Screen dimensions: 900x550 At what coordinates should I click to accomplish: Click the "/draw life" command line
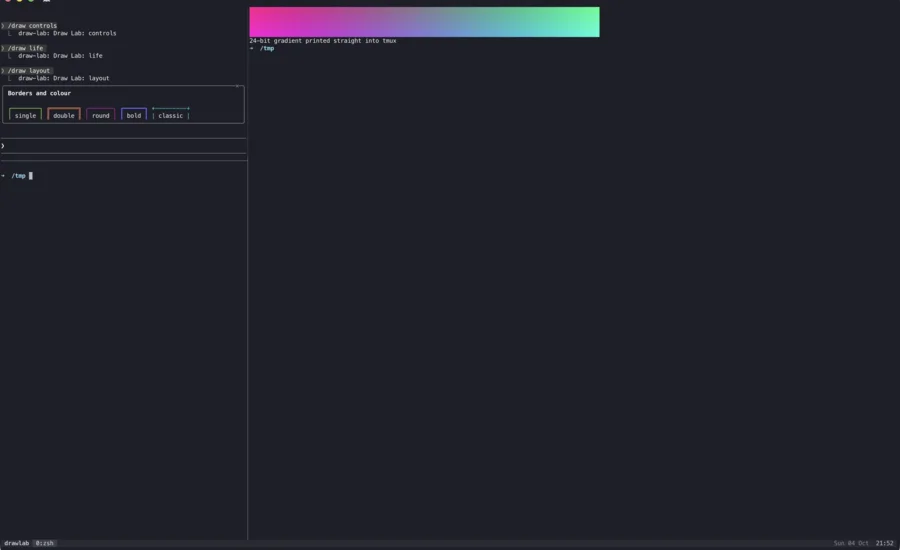click(x=23, y=48)
